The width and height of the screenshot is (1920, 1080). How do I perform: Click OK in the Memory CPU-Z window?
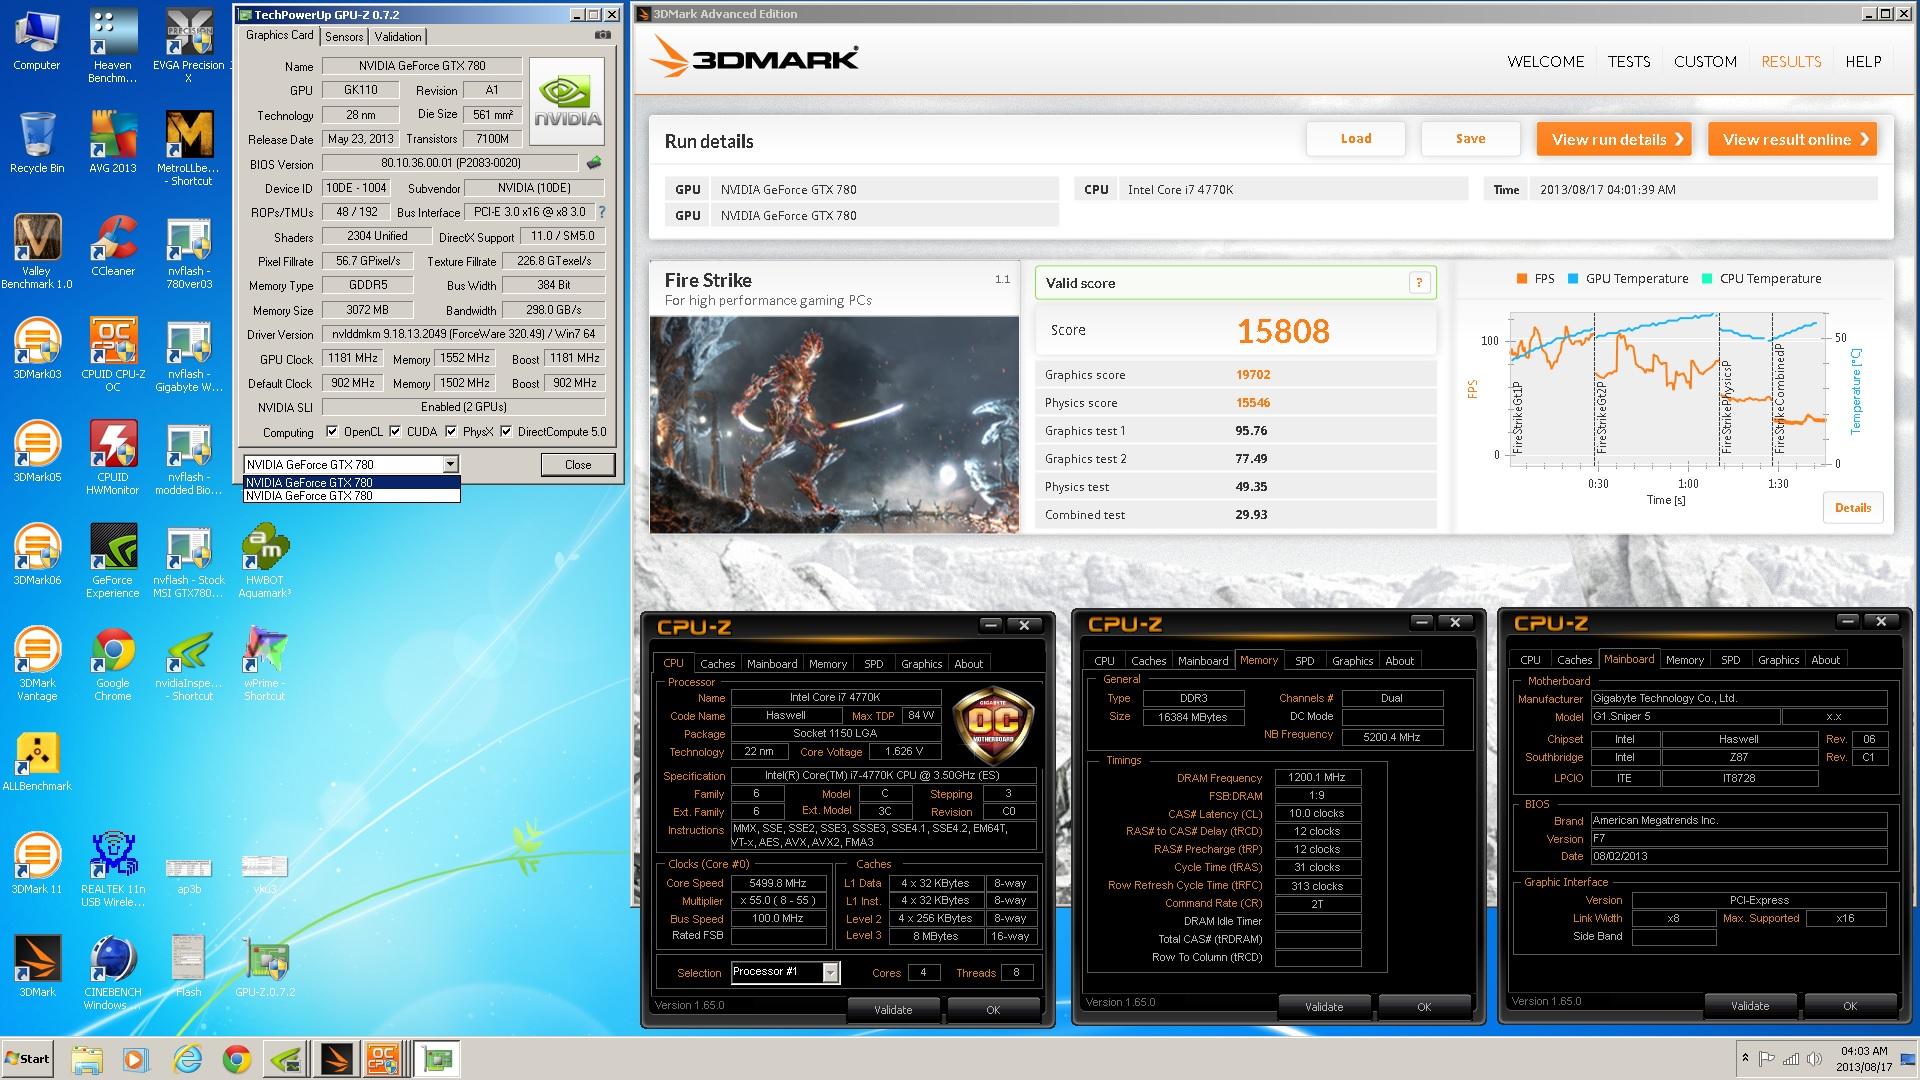pos(1424,1006)
